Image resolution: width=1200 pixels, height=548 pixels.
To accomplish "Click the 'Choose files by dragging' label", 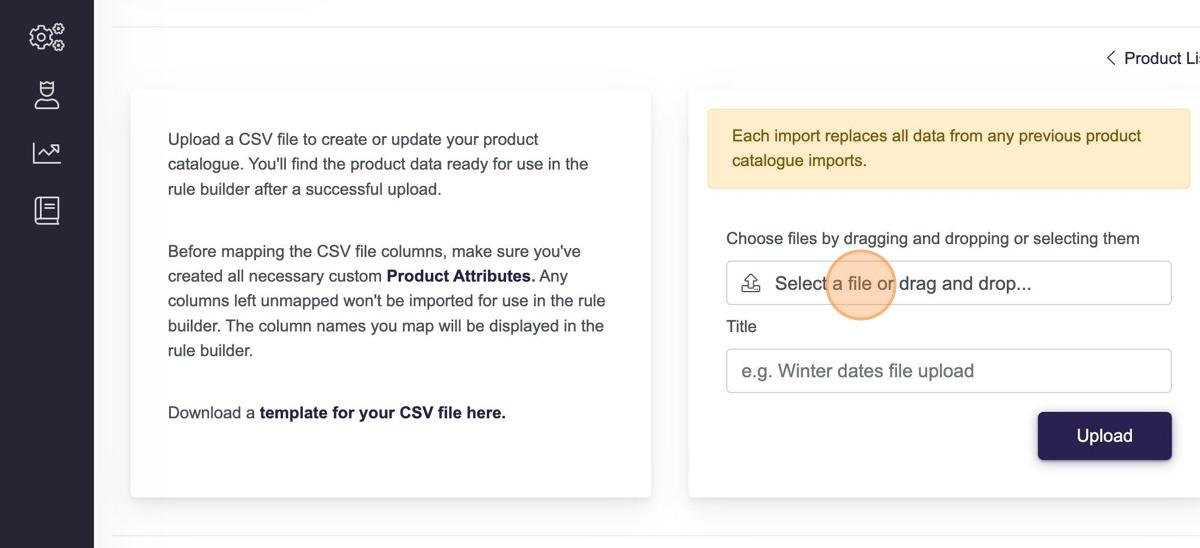I will 932,239.
